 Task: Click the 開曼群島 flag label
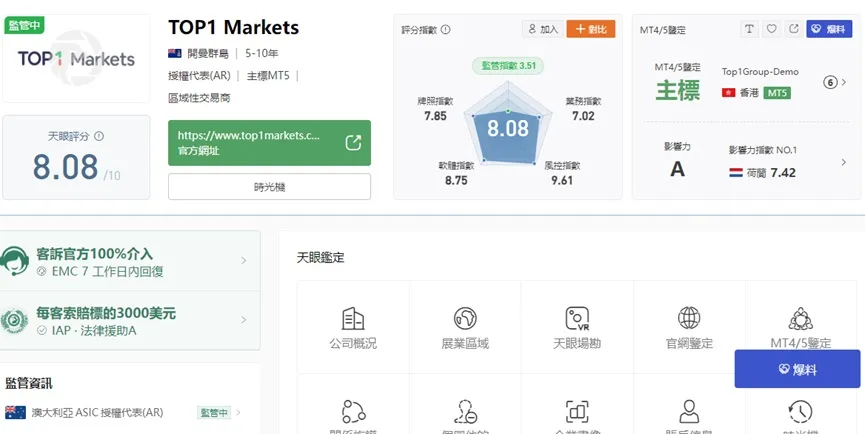(198, 53)
